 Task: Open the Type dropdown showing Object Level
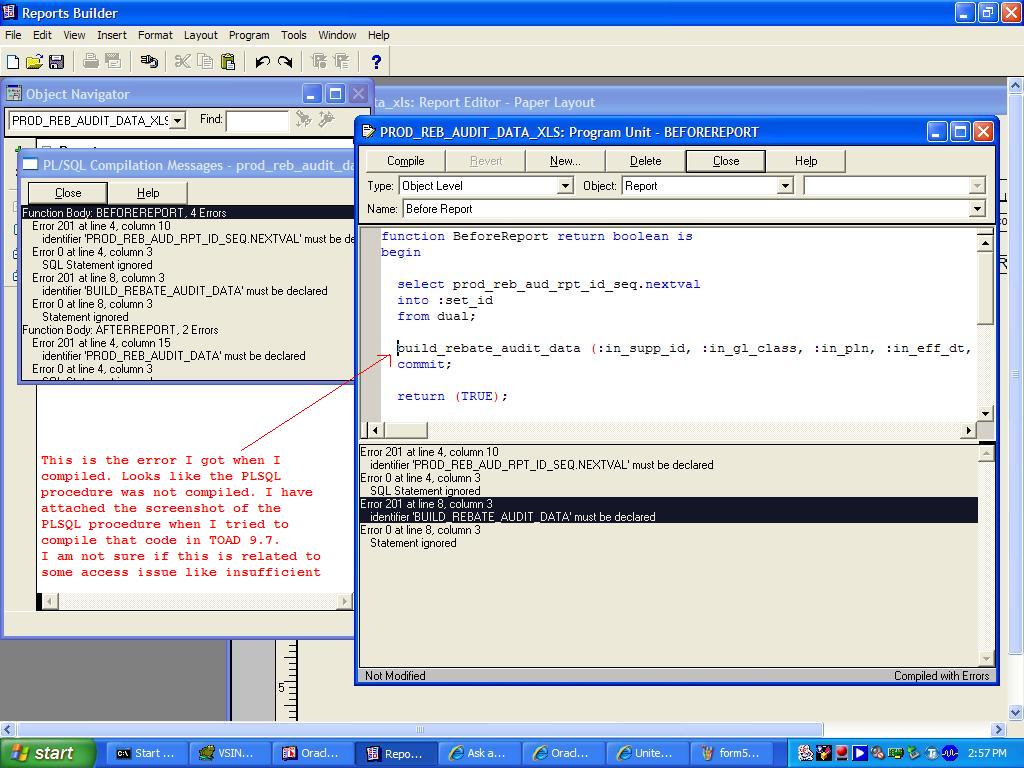565,185
